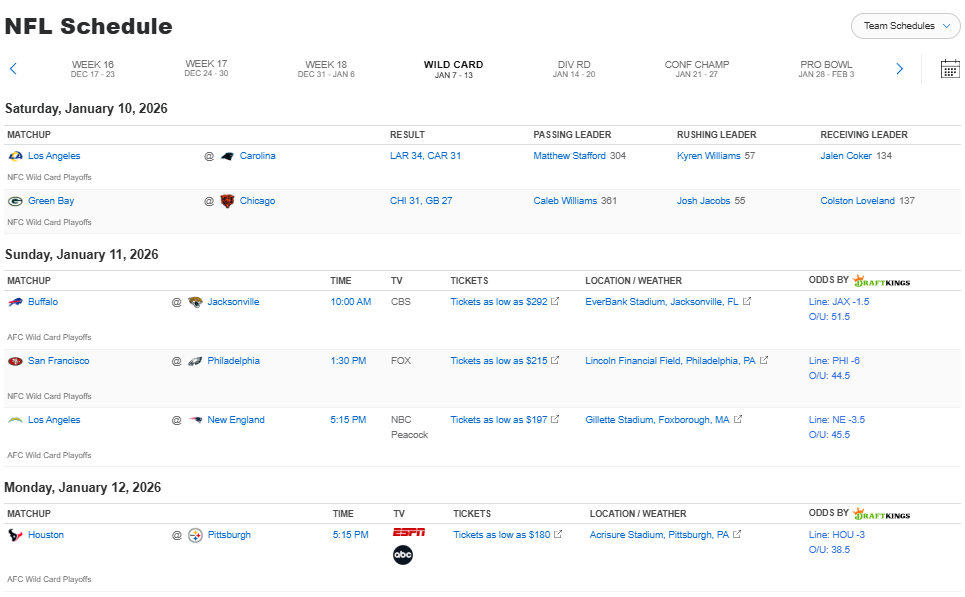Click the Carolina Panthers logo
Image resolution: width=965 pixels, height=597 pixels.
225,155
